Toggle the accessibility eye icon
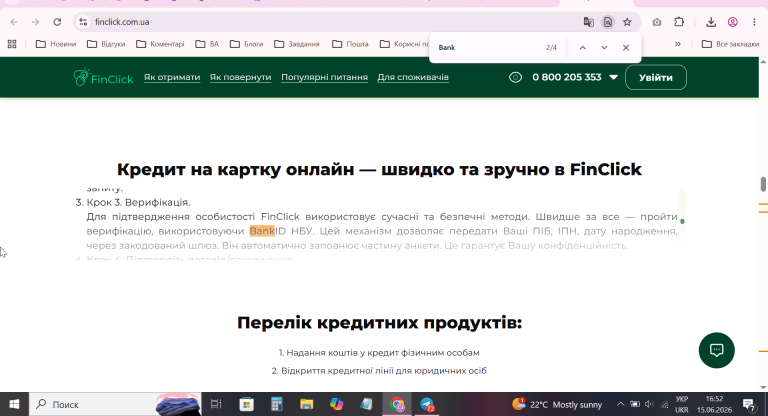This screenshot has width=768, height=416. click(515, 77)
